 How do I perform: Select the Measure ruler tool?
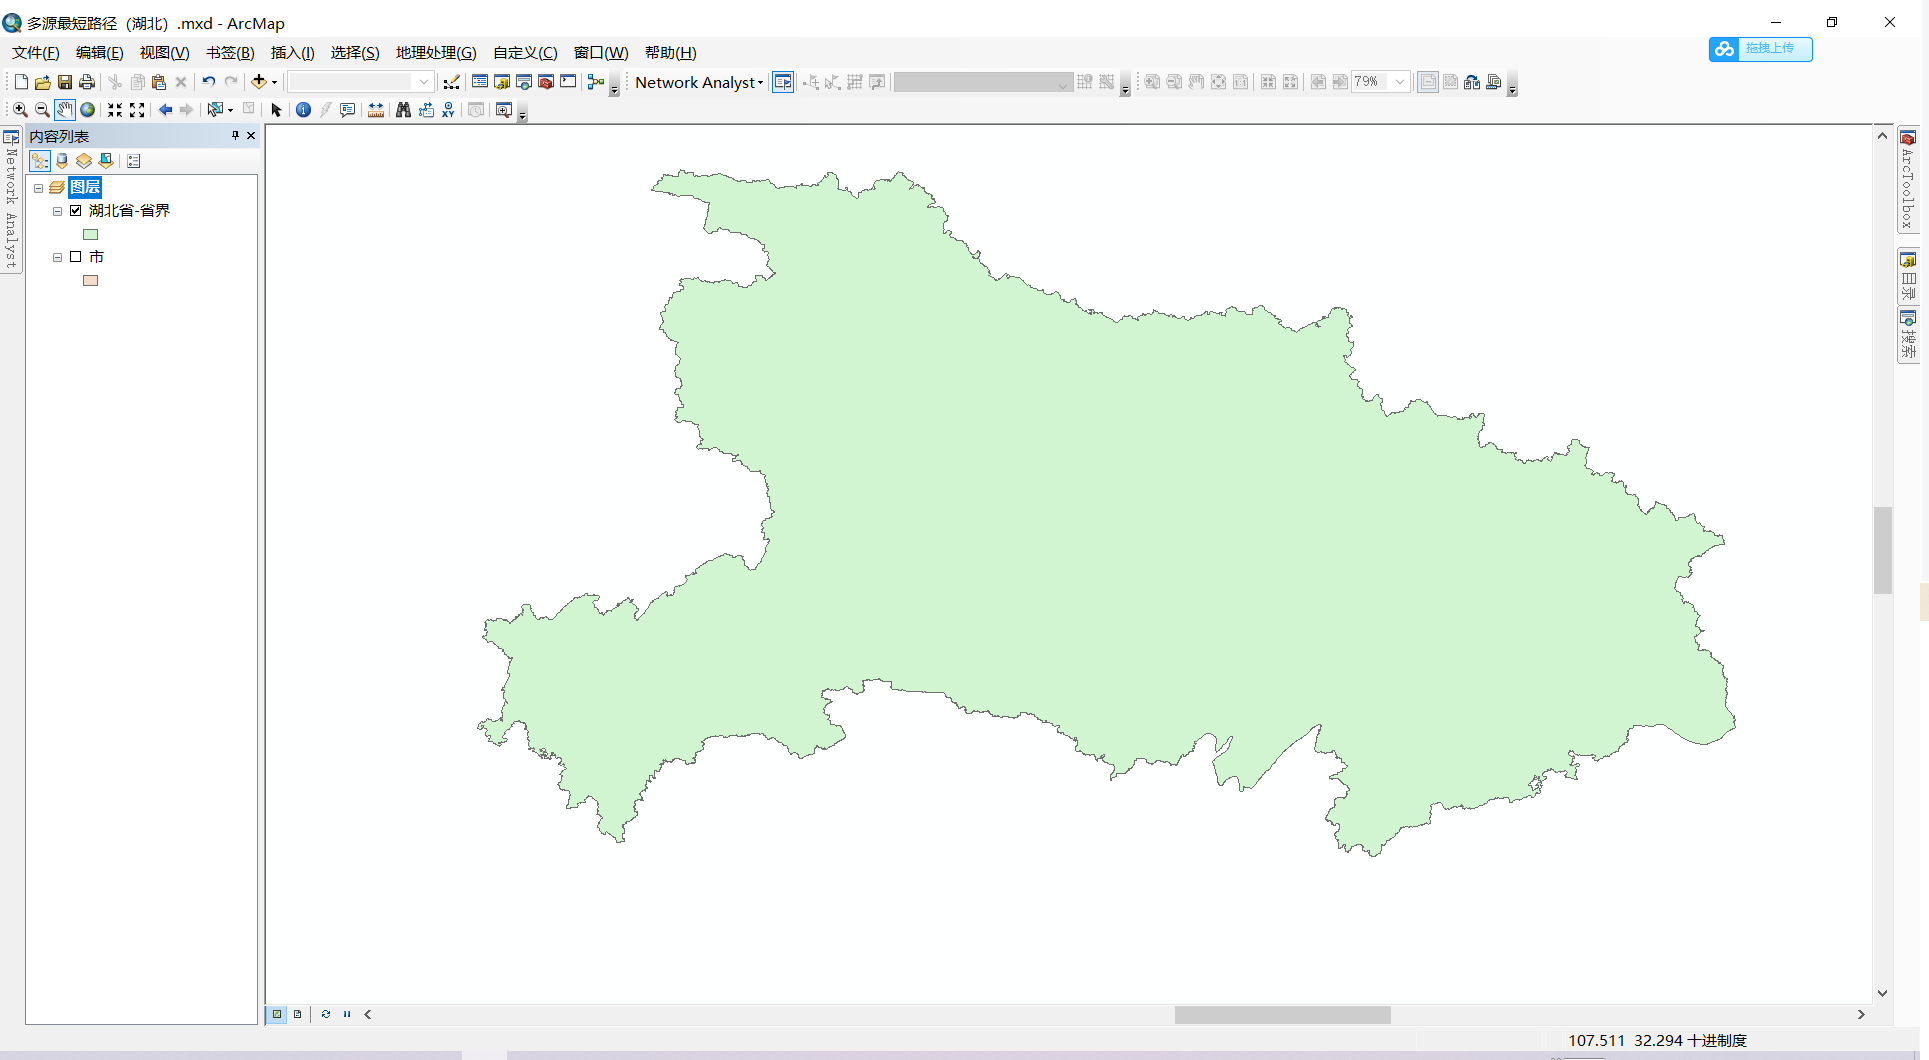pyautogui.click(x=376, y=110)
